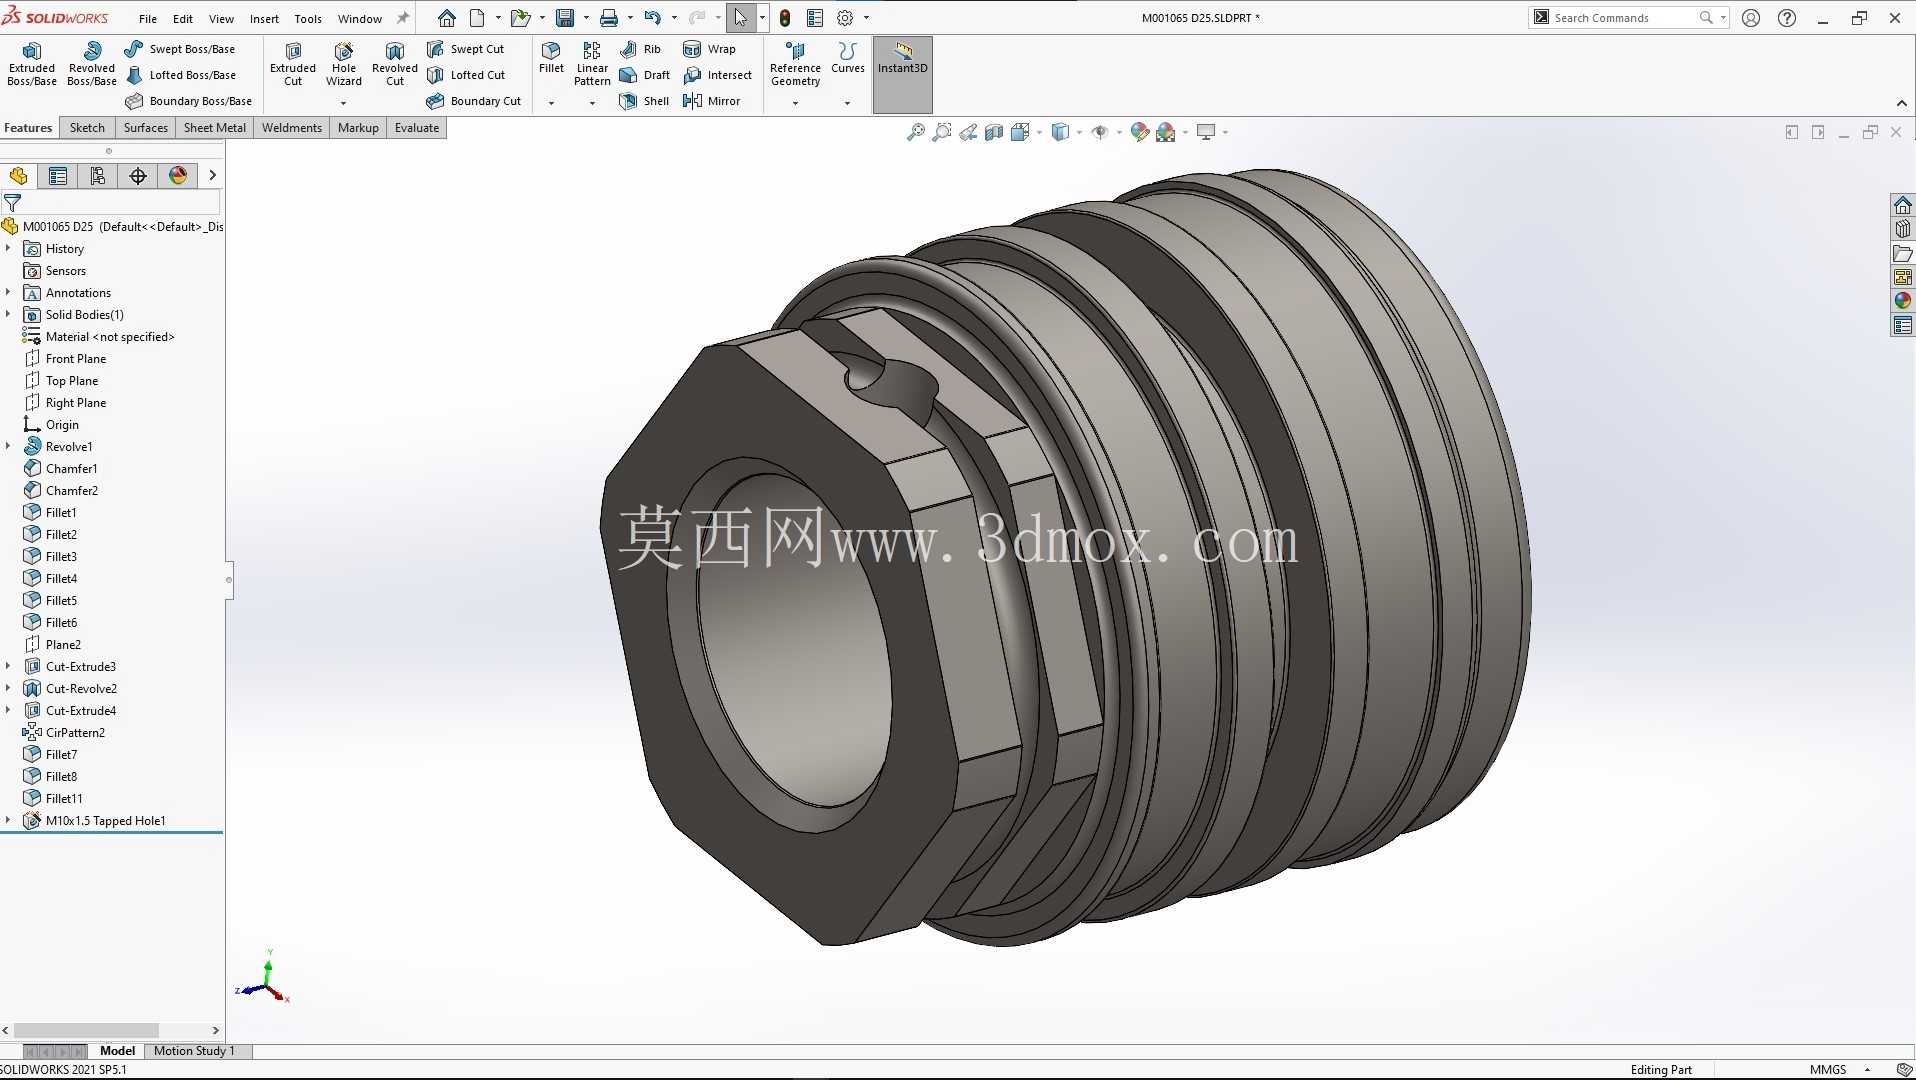The image size is (1916, 1080).
Task: Click the Shell tool
Action: tap(644, 101)
